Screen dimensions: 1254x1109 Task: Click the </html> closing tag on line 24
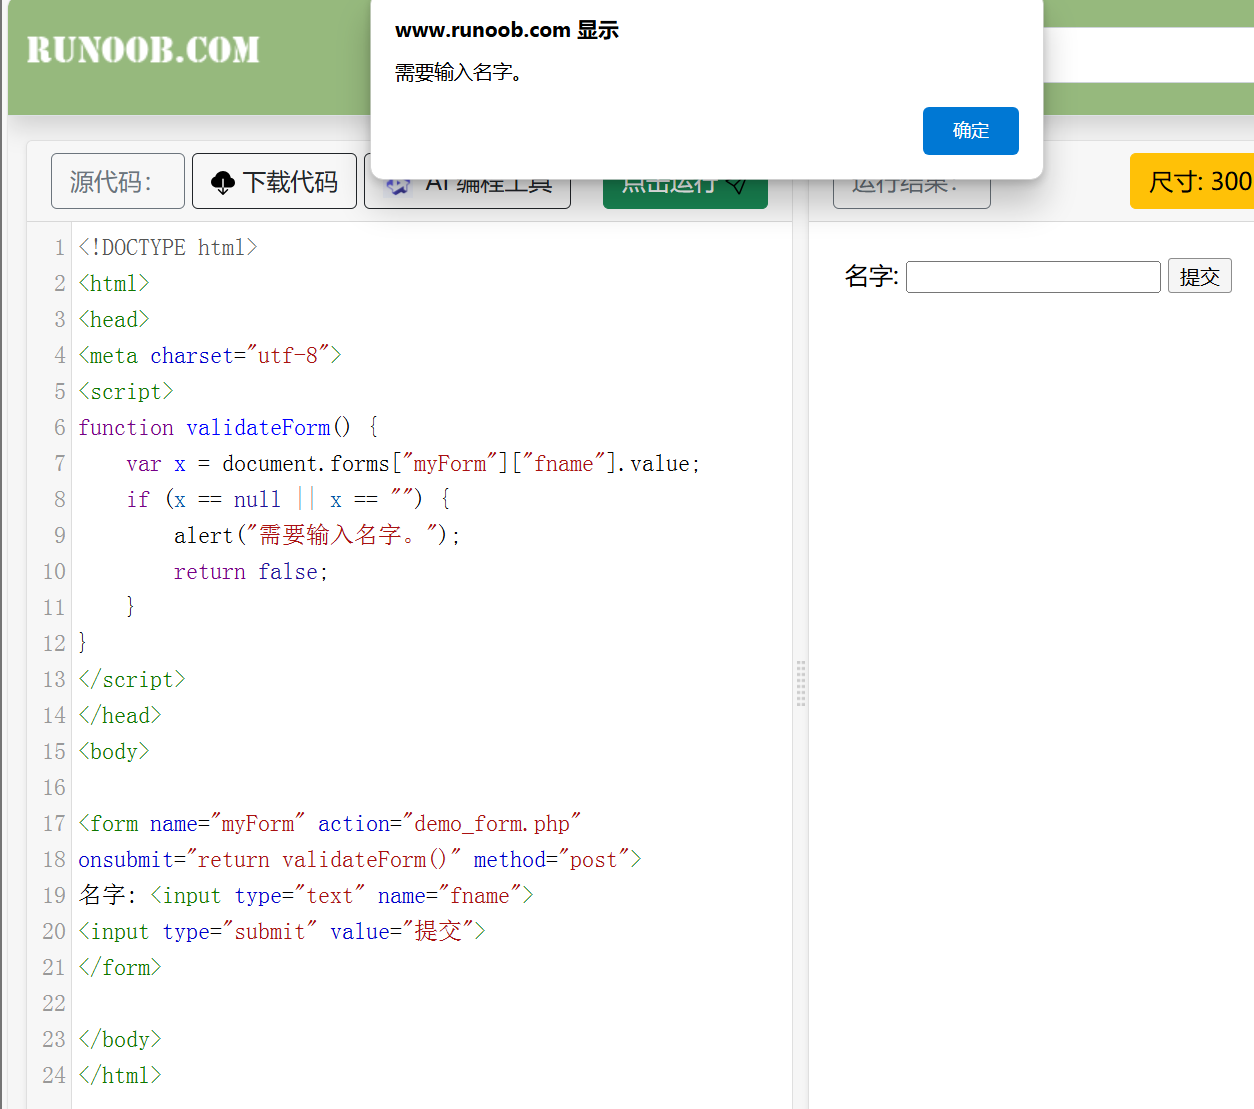click(120, 1075)
